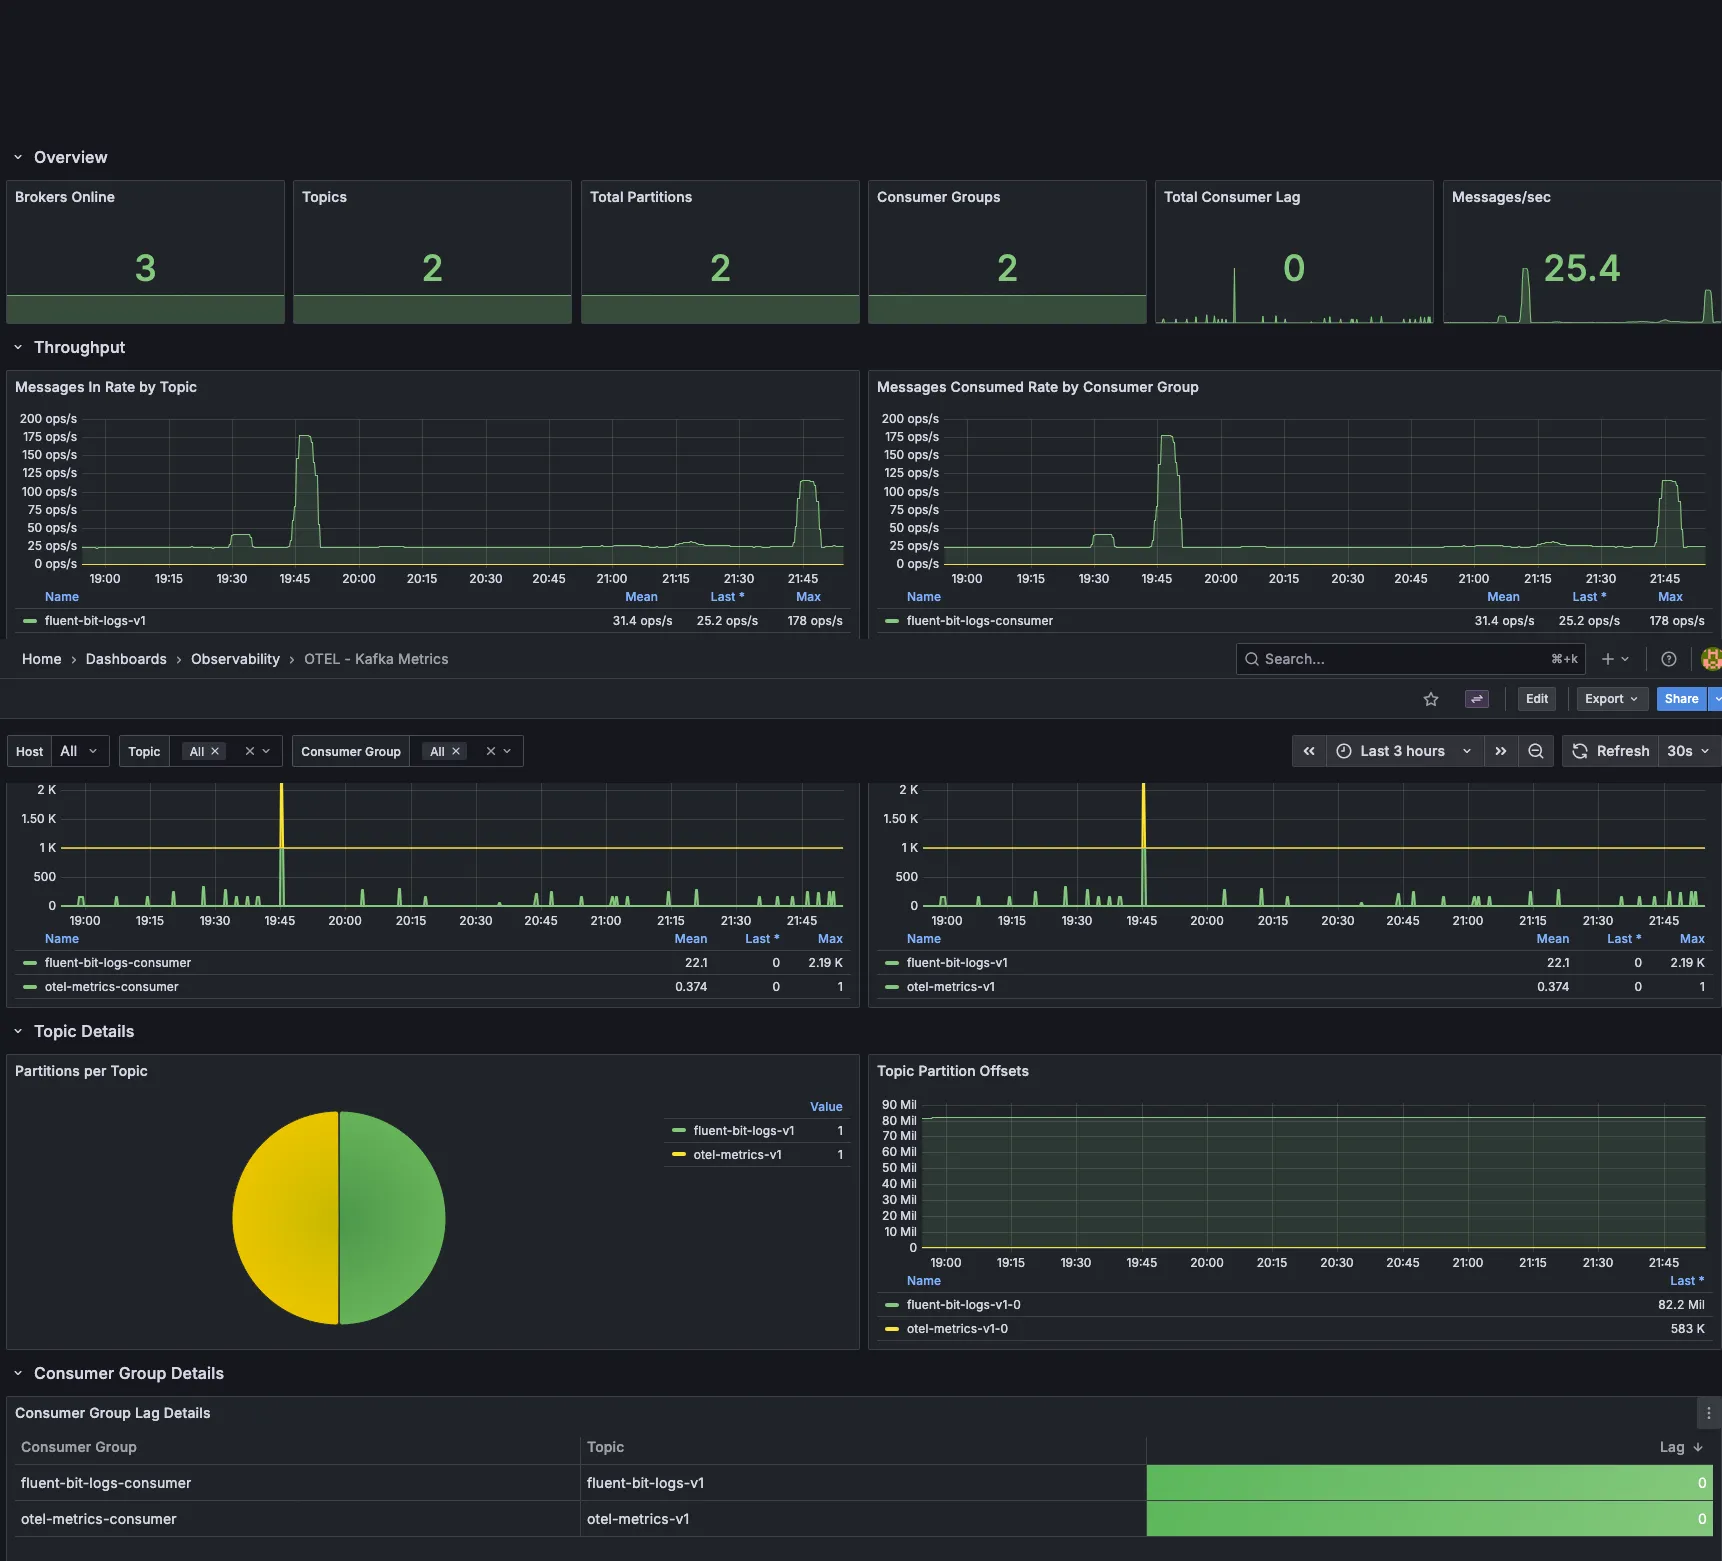Toggle otel-metrics-consumer series in legend
The width and height of the screenshot is (1722, 1561).
tap(111, 987)
